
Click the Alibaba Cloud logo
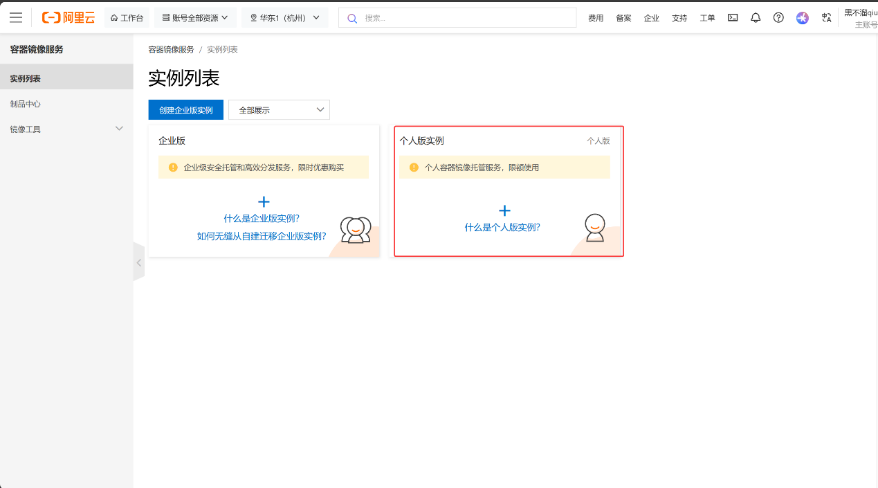(68, 18)
